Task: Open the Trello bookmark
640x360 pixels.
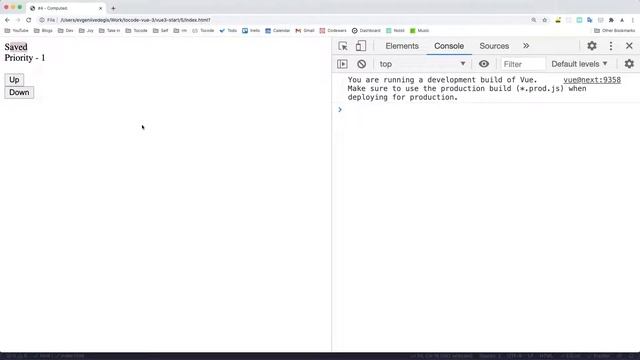Action: [251, 31]
